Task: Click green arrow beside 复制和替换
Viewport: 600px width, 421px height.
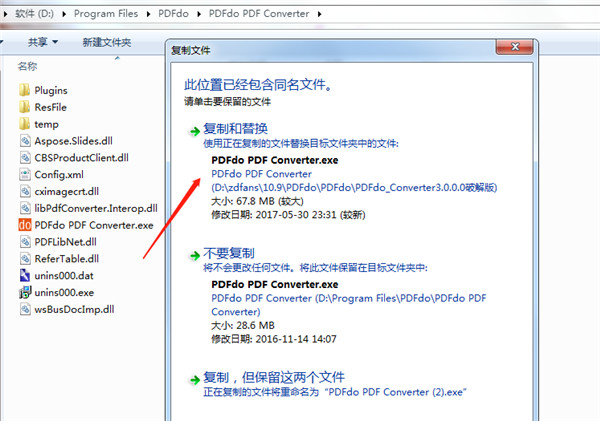Action: [195, 132]
